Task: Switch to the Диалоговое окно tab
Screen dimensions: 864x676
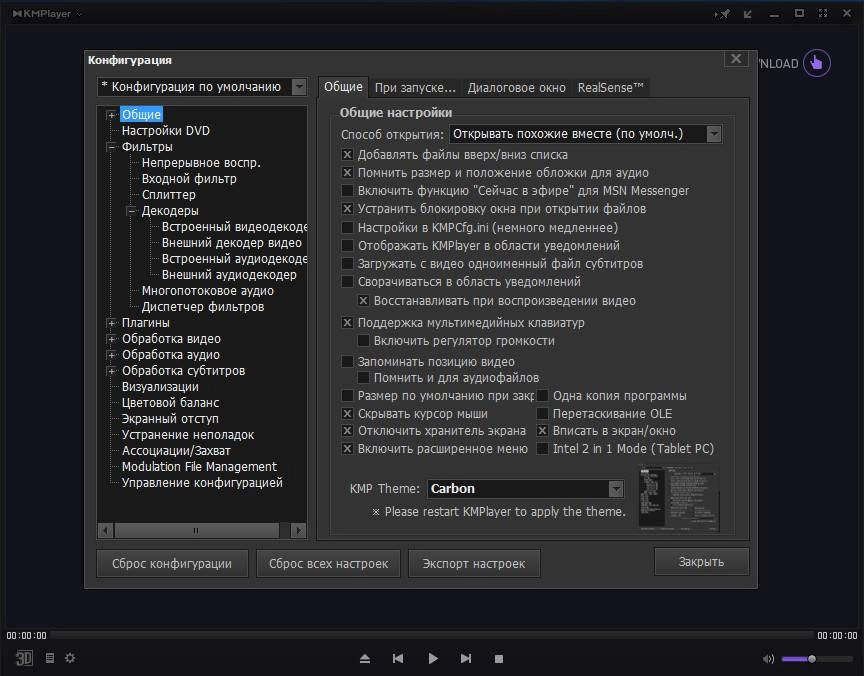Action: tap(516, 88)
